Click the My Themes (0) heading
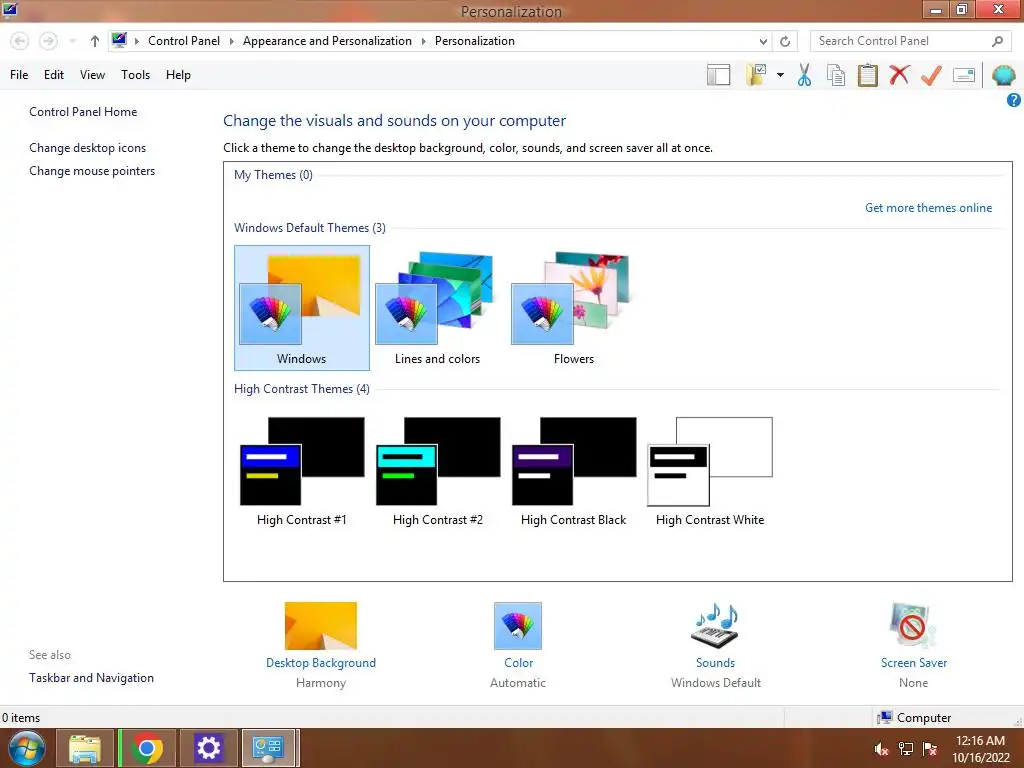The width and height of the screenshot is (1024, 768). [273, 175]
